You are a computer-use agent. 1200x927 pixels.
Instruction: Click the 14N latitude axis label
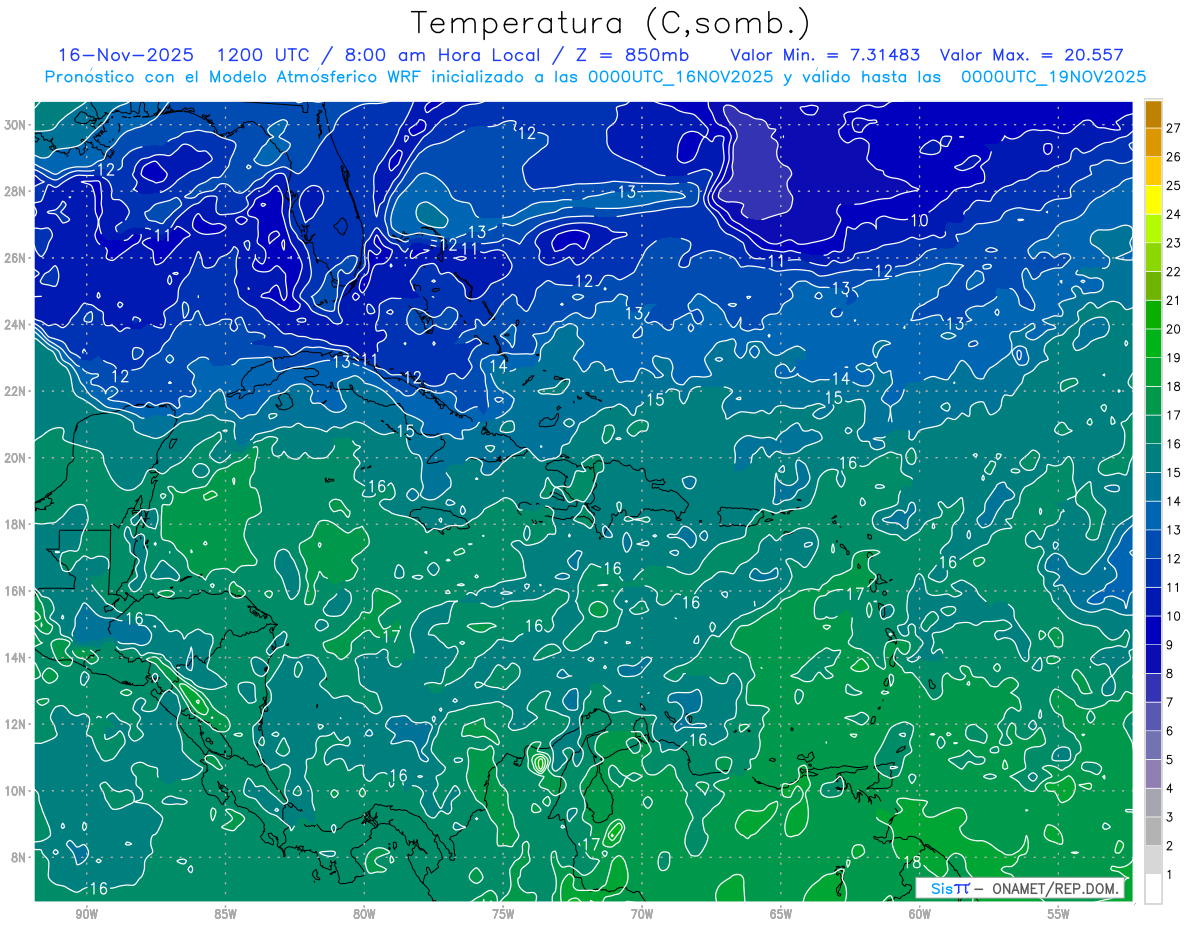pyautogui.click(x=15, y=657)
